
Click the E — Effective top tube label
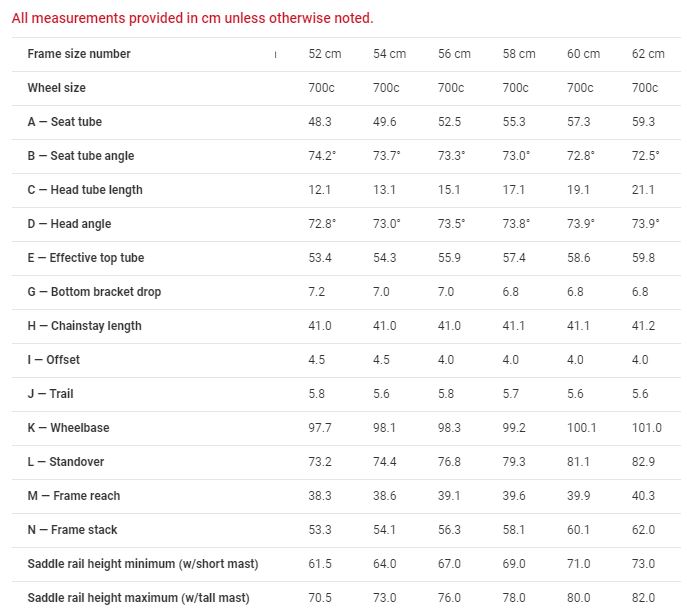86,258
